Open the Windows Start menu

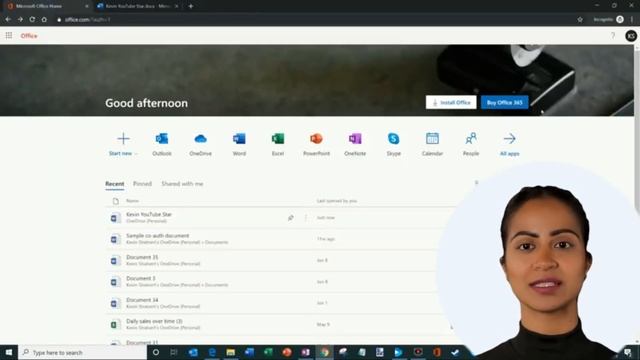click(9, 352)
